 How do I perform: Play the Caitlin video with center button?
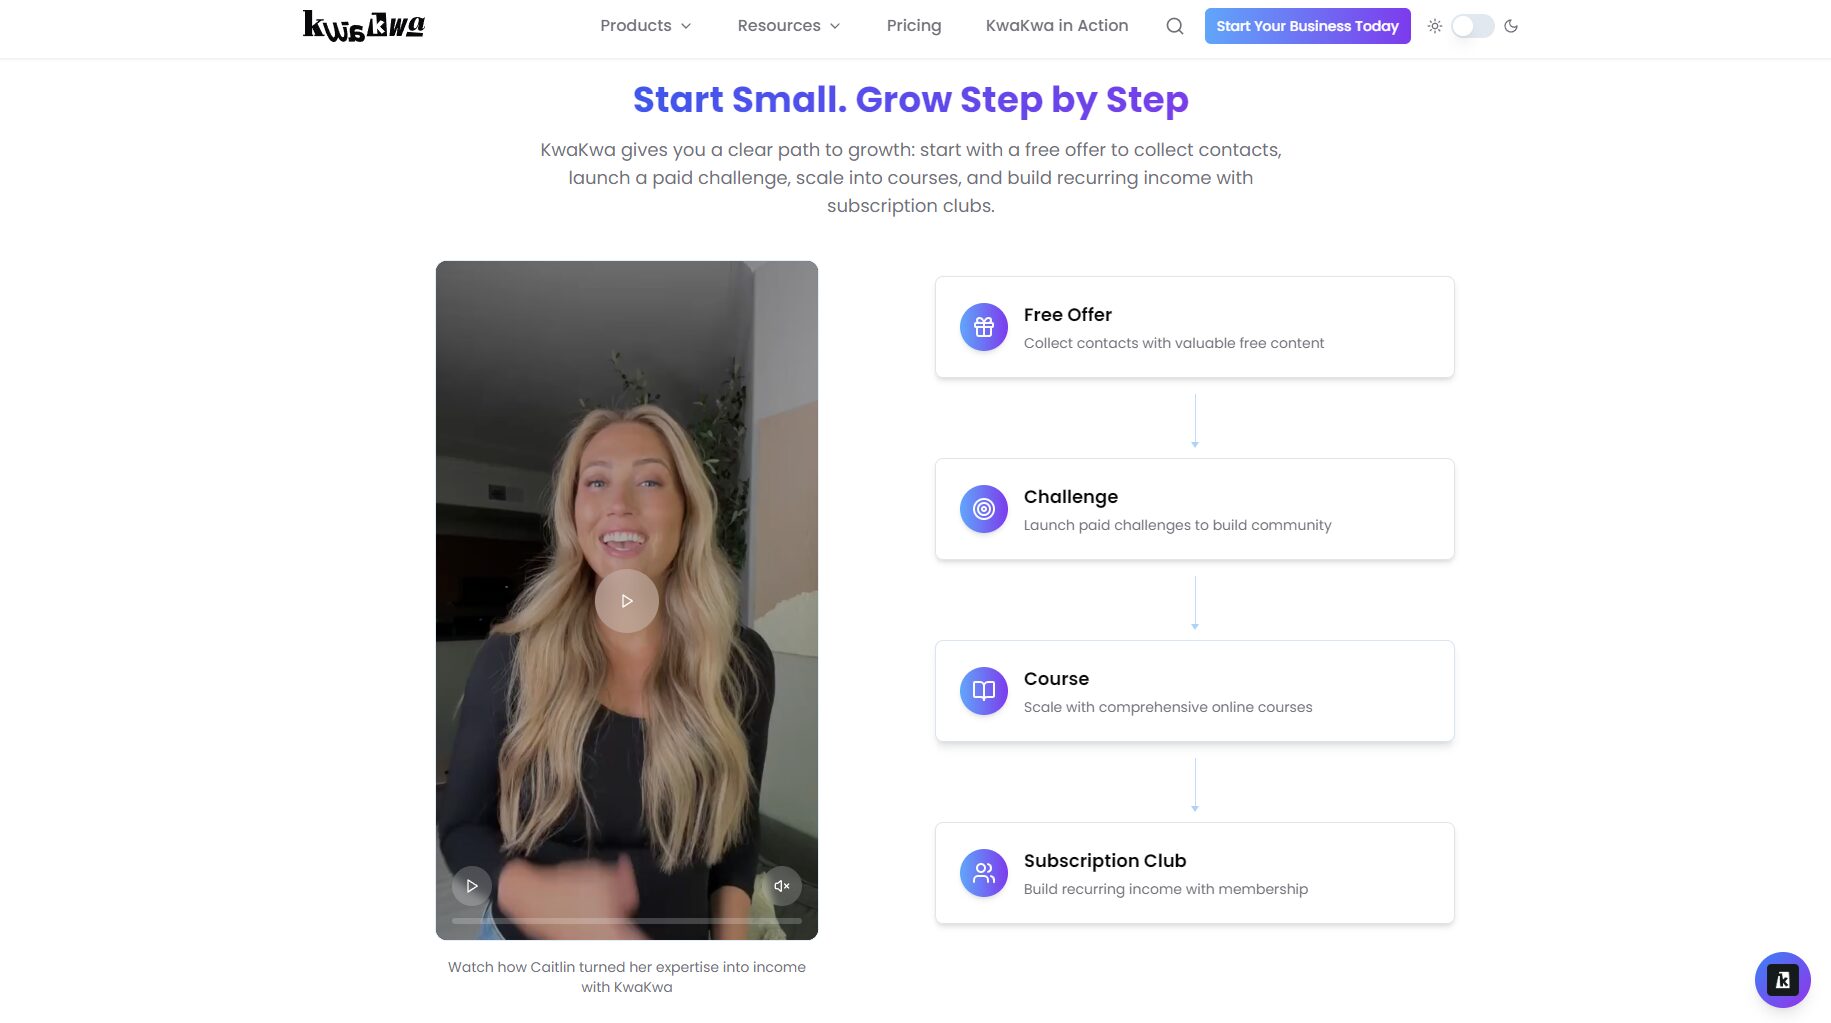pos(627,601)
